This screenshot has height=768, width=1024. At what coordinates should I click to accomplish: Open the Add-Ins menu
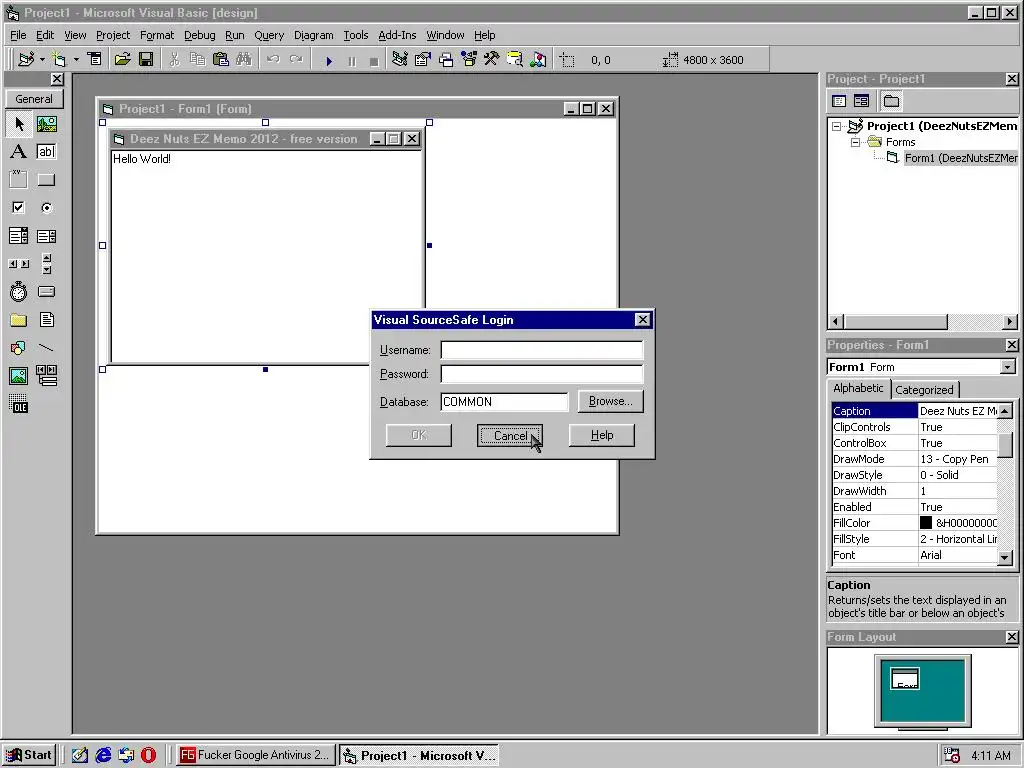(397, 35)
